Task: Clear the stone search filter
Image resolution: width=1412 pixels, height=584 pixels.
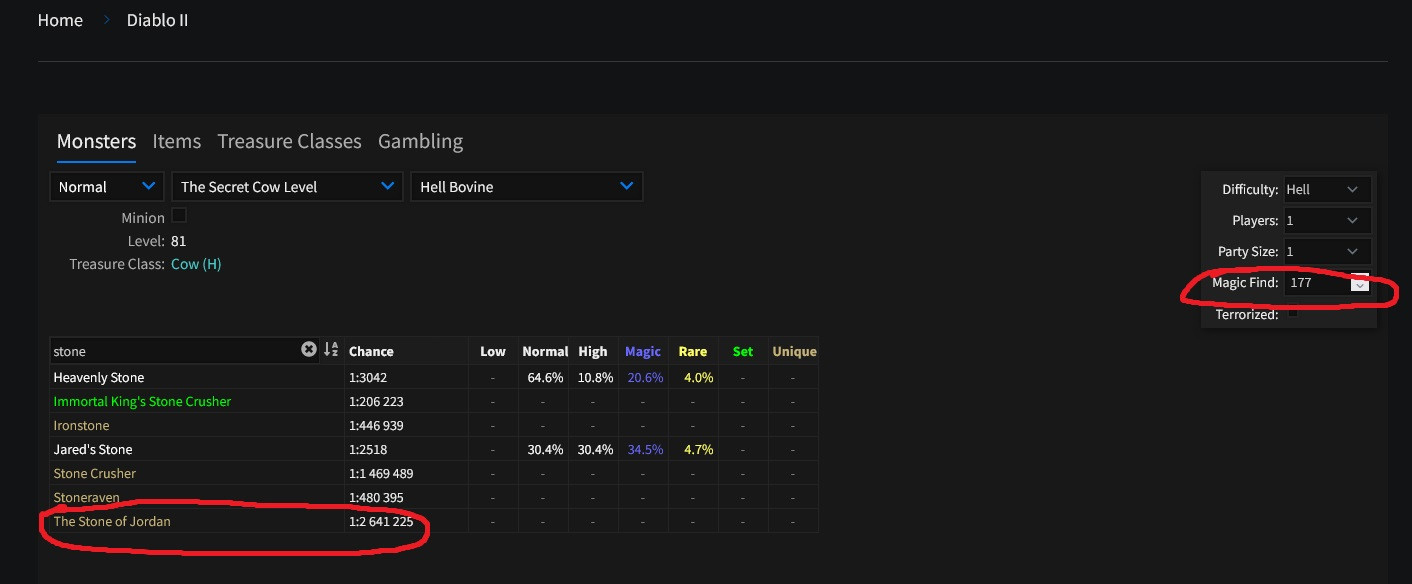Action: (x=309, y=350)
